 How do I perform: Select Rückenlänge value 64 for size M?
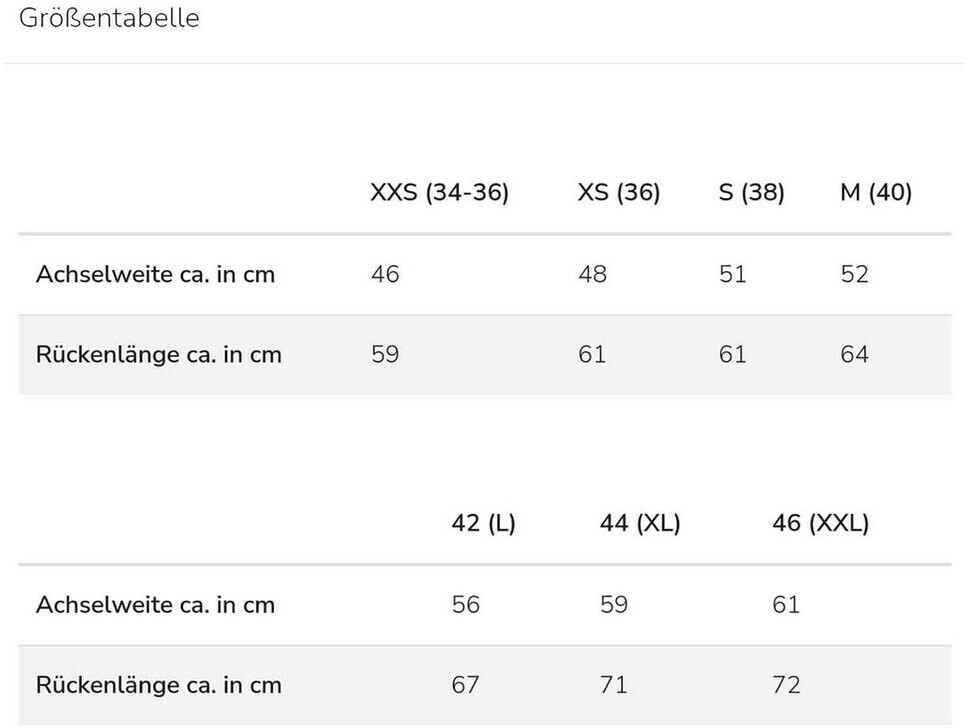854,355
